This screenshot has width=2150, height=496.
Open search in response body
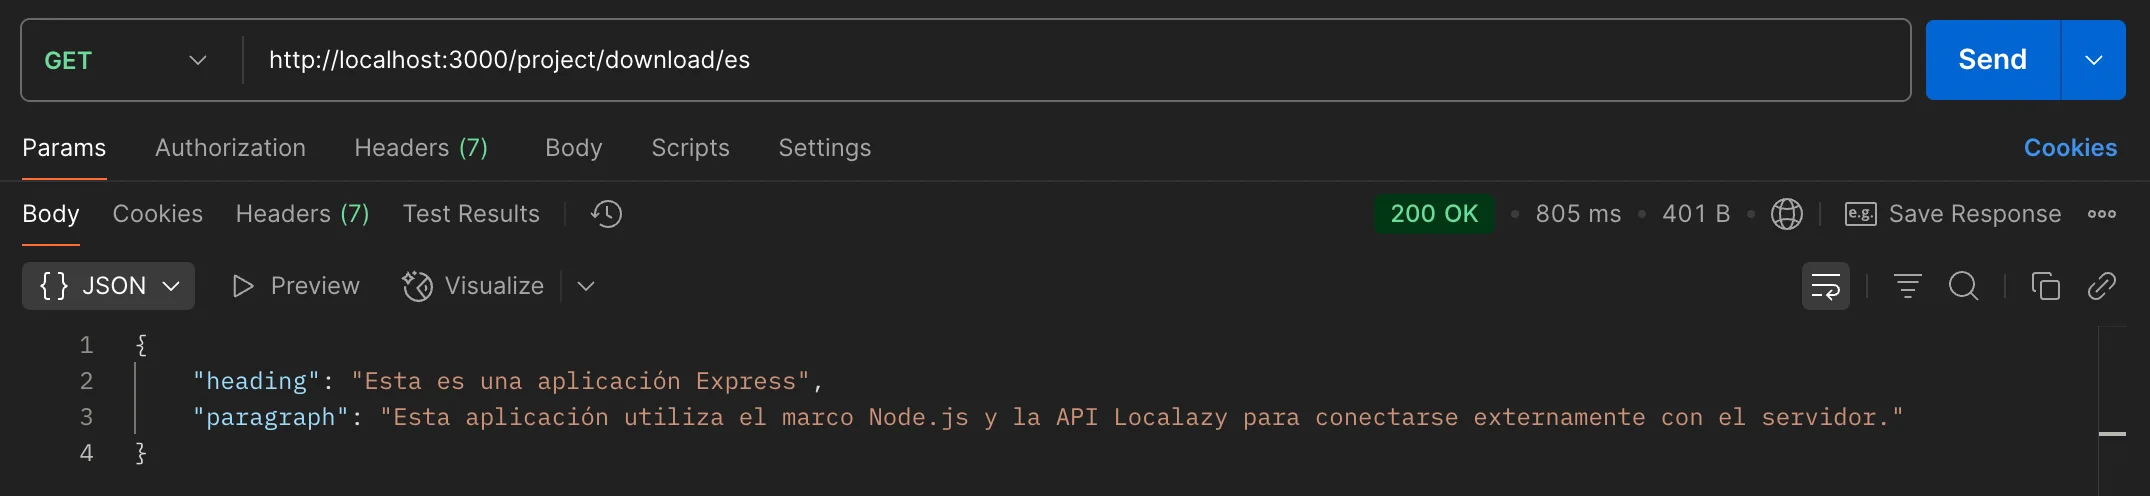point(1963,287)
